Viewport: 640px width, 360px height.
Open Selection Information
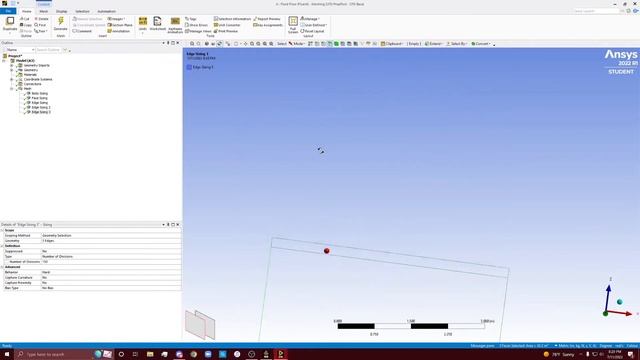click(232, 19)
